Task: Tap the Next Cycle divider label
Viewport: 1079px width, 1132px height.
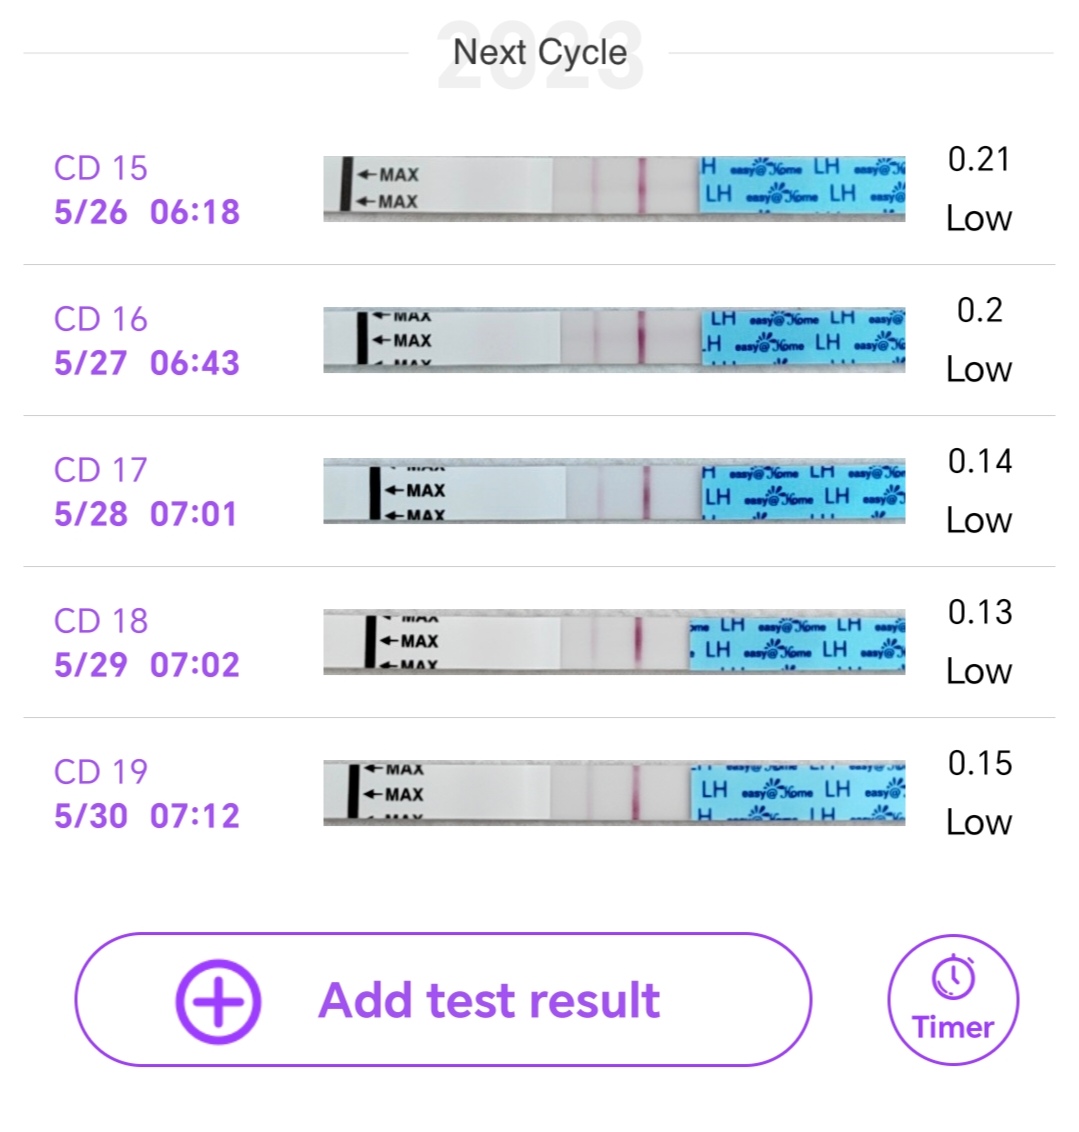Action: click(540, 52)
